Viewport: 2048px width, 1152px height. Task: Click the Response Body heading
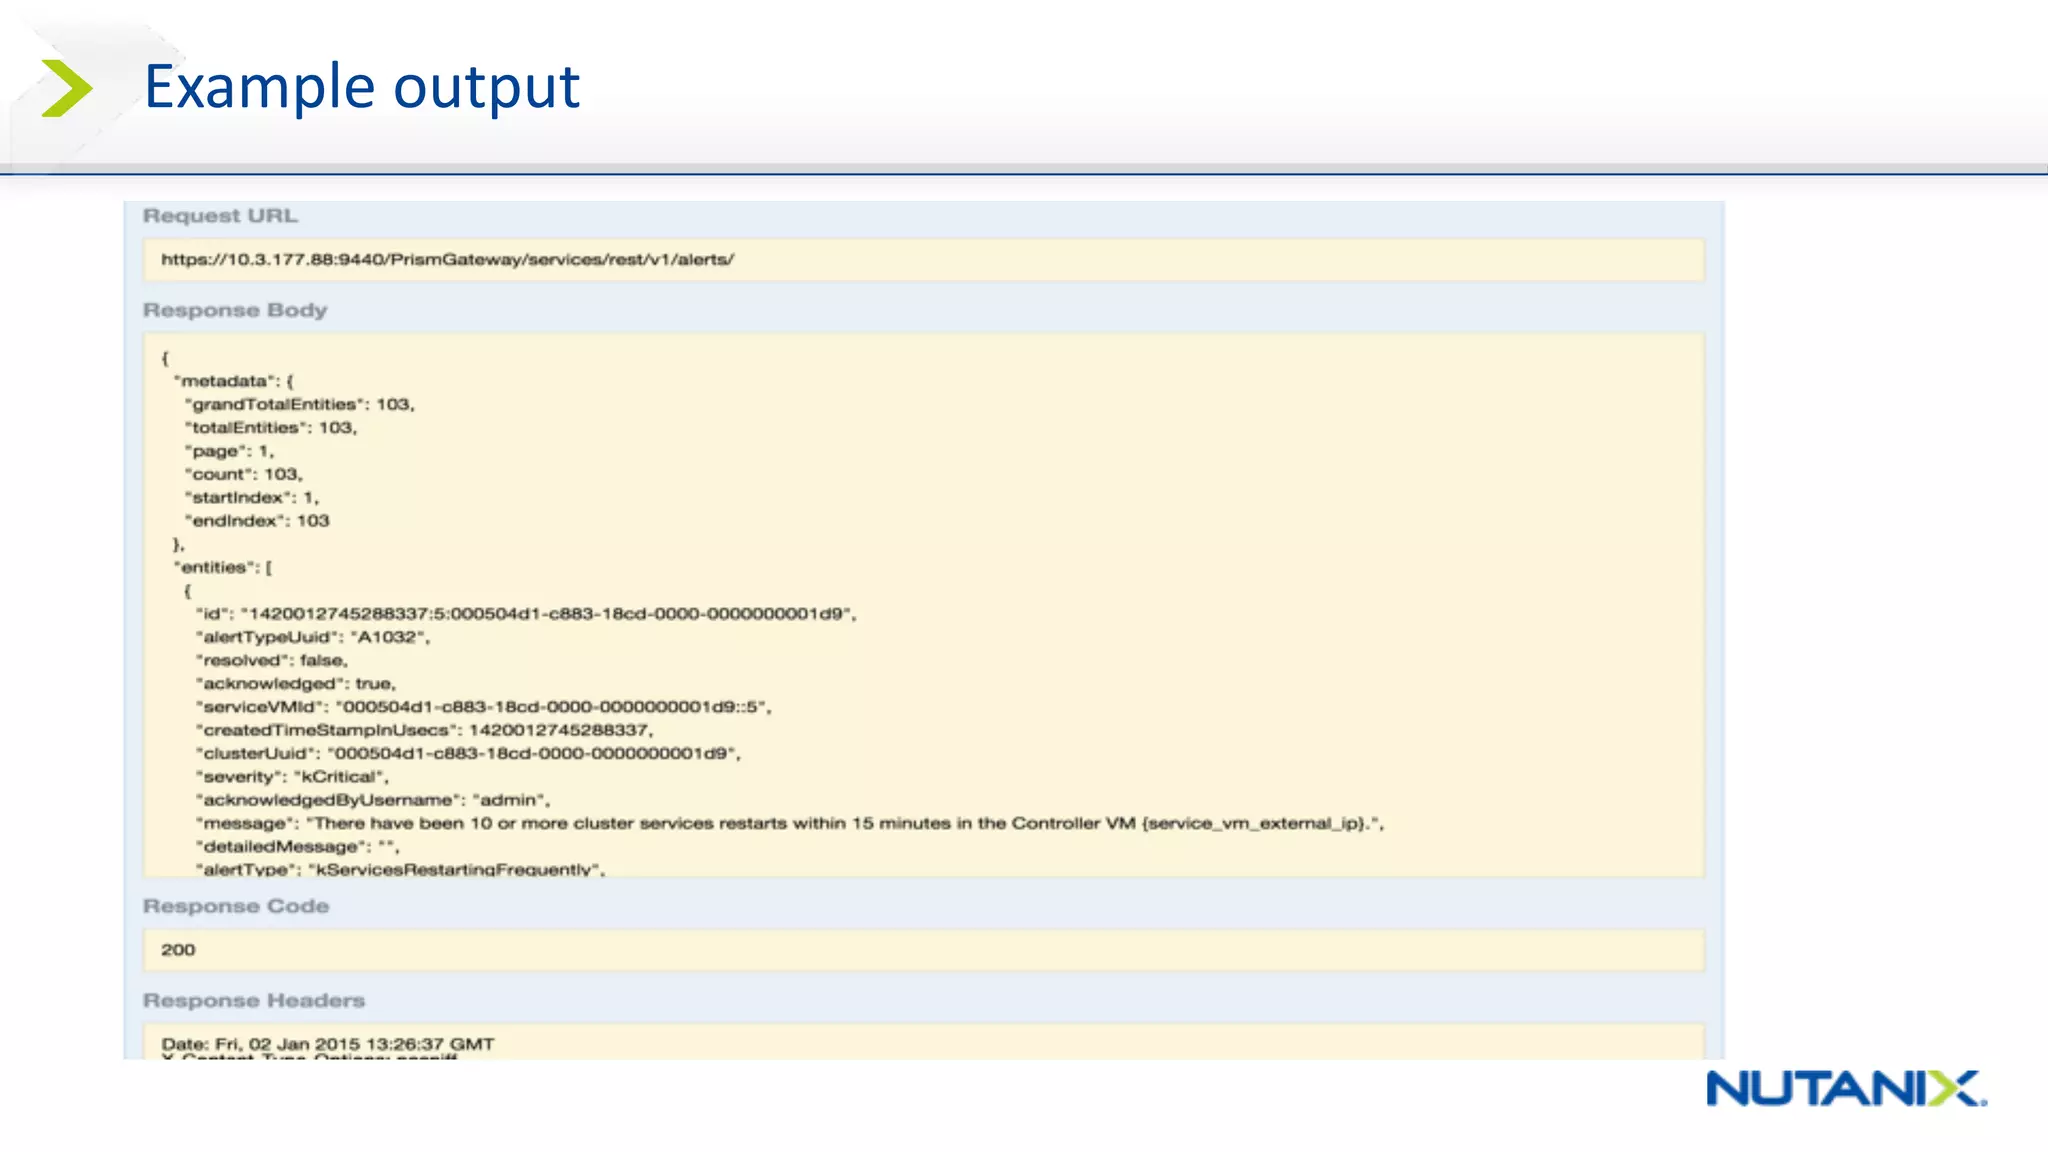pyautogui.click(x=235, y=310)
